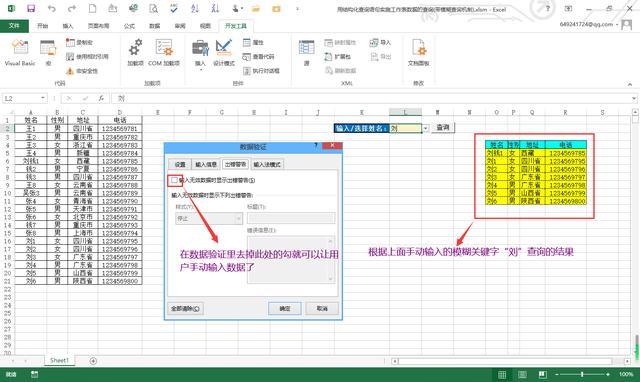The image size is (640, 382).
Task: Click print preview magnifier icon
Action: tap(153, 8)
